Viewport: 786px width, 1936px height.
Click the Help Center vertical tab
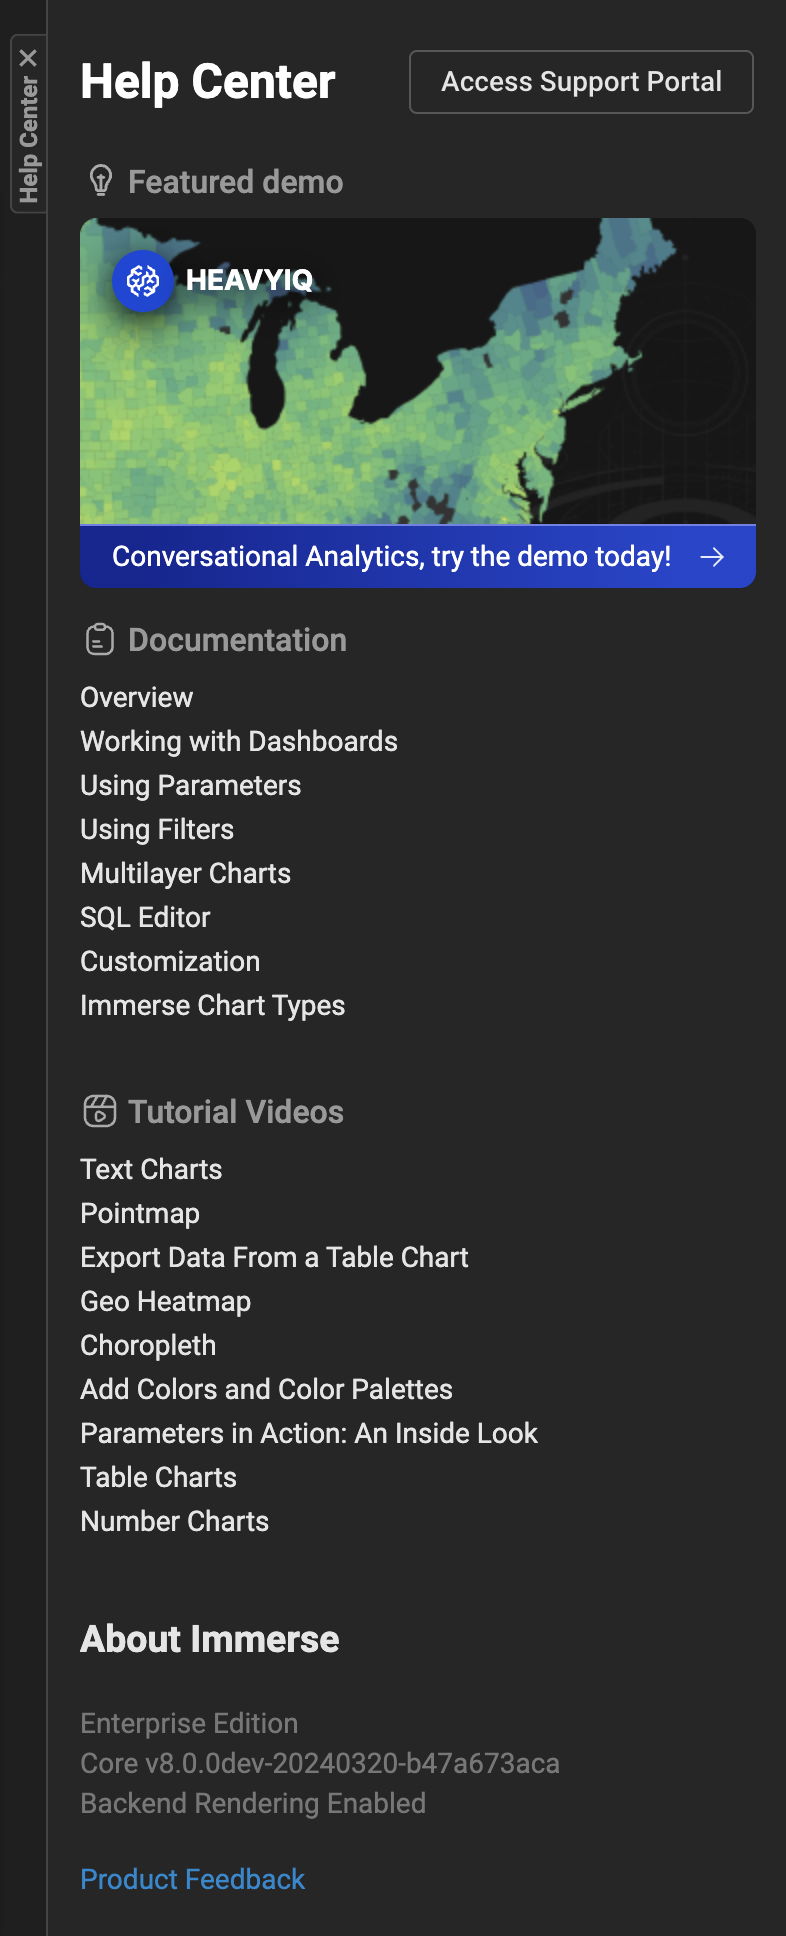(28, 140)
